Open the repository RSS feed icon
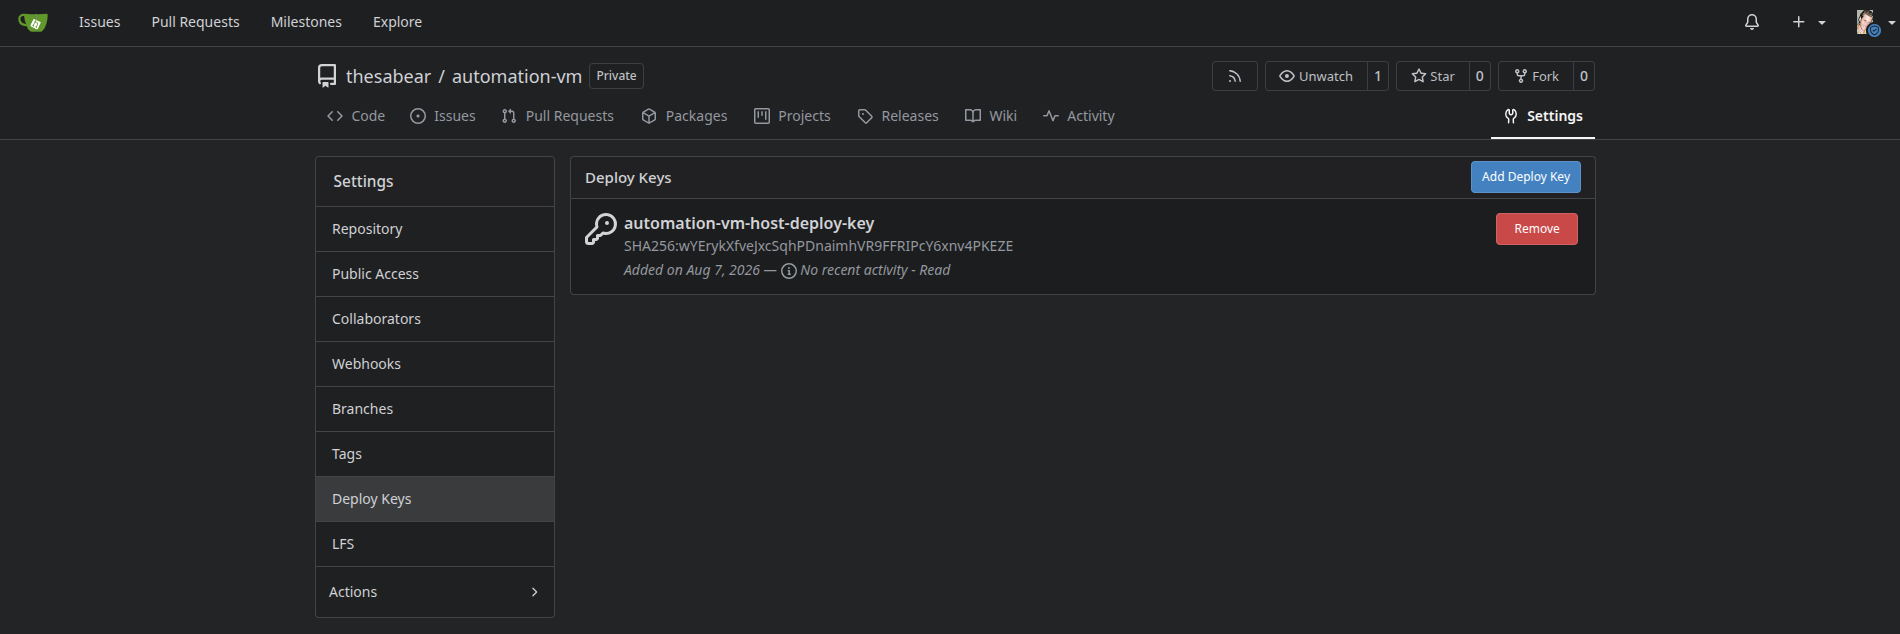 [1235, 76]
